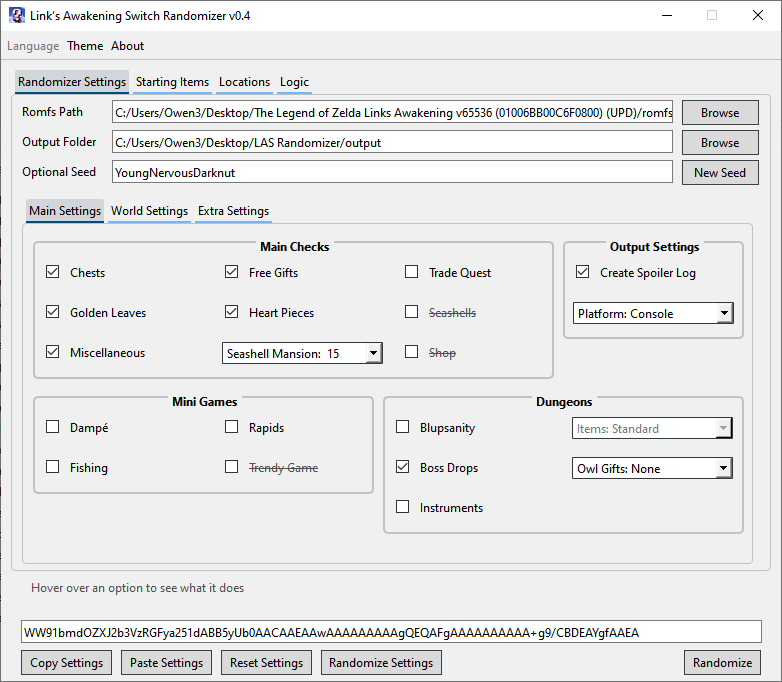Browse for the Romfs Path
Image resolution: width=782 pixels, height=682 pixels.
(720, 113)
